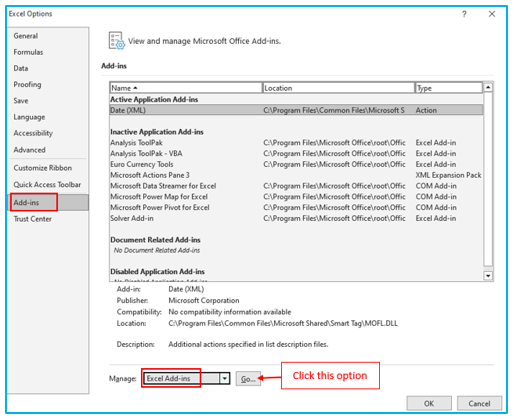Select Euro Currency Tools add-in

tap(296, 164)
